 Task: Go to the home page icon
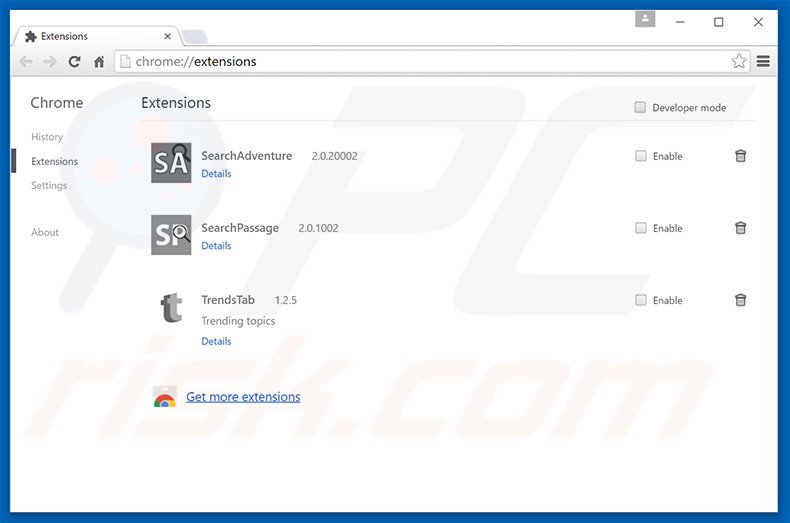pyautogui.click(x=99, y=61)
